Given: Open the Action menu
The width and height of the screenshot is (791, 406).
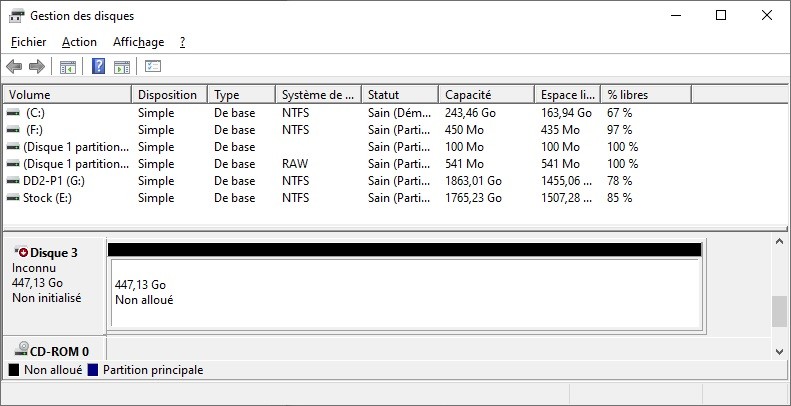Looking at the screenshot, I should pyautogui.click(x=79, y=42).
